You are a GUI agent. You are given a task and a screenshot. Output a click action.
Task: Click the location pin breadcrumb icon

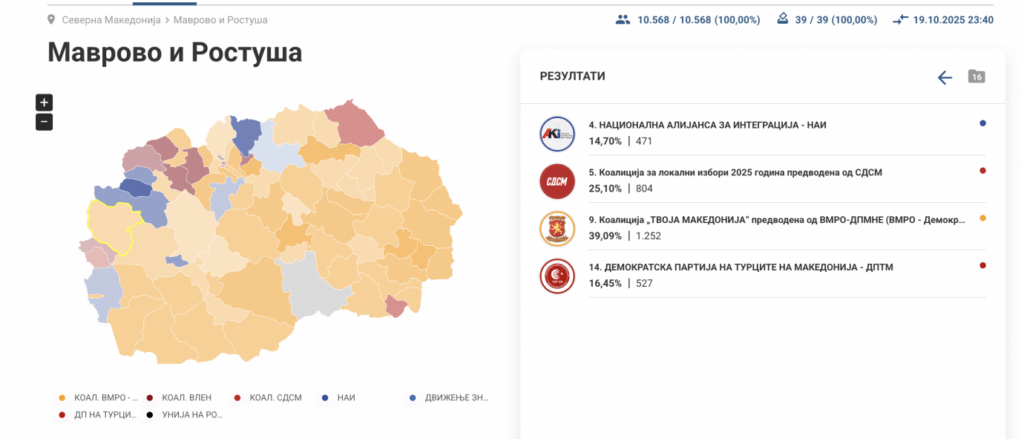pos(51,19)
